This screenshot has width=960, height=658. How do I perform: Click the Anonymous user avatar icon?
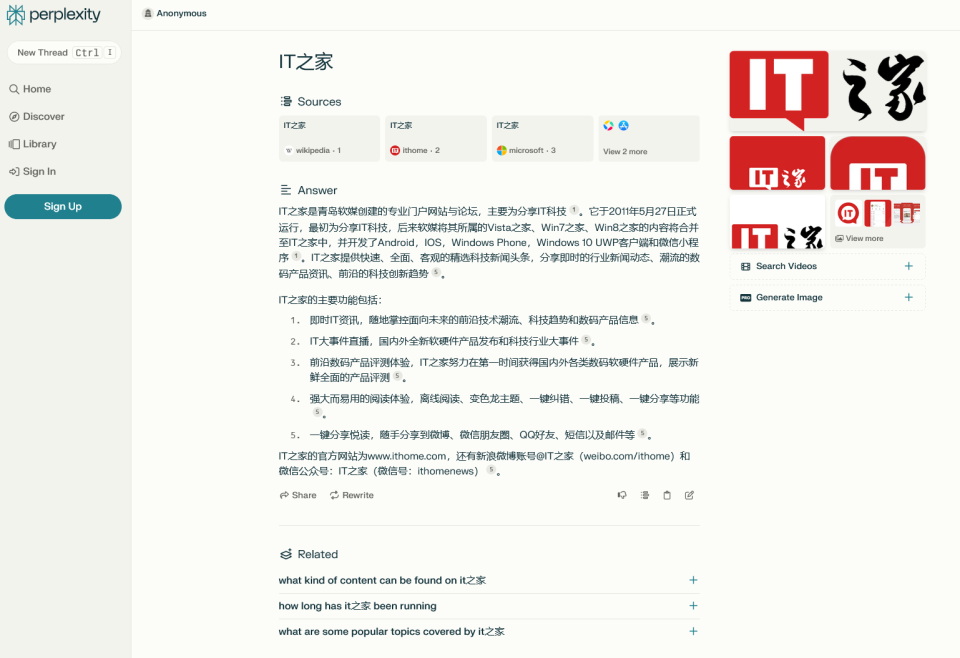point(148,13)
